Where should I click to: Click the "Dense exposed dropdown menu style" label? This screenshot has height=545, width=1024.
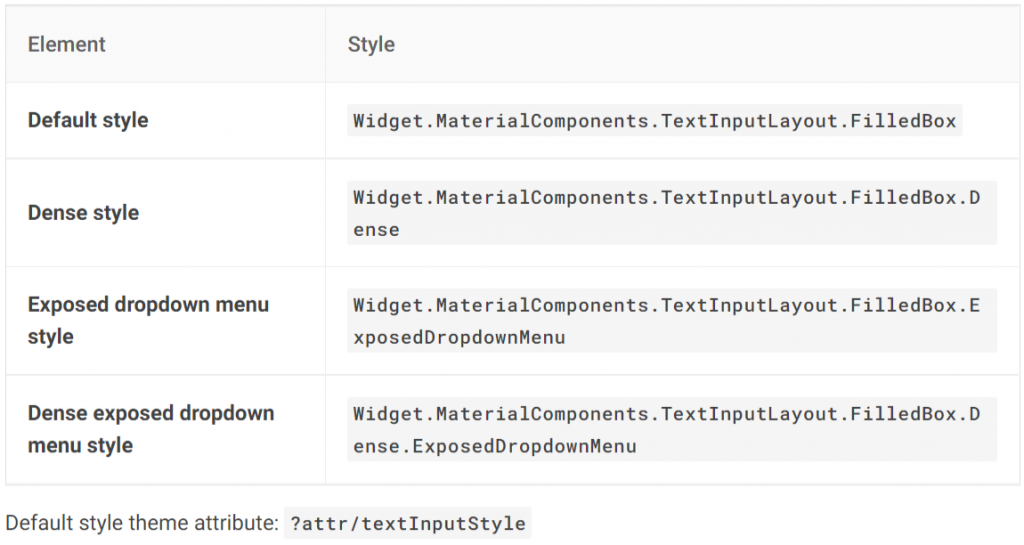(150, 413)
